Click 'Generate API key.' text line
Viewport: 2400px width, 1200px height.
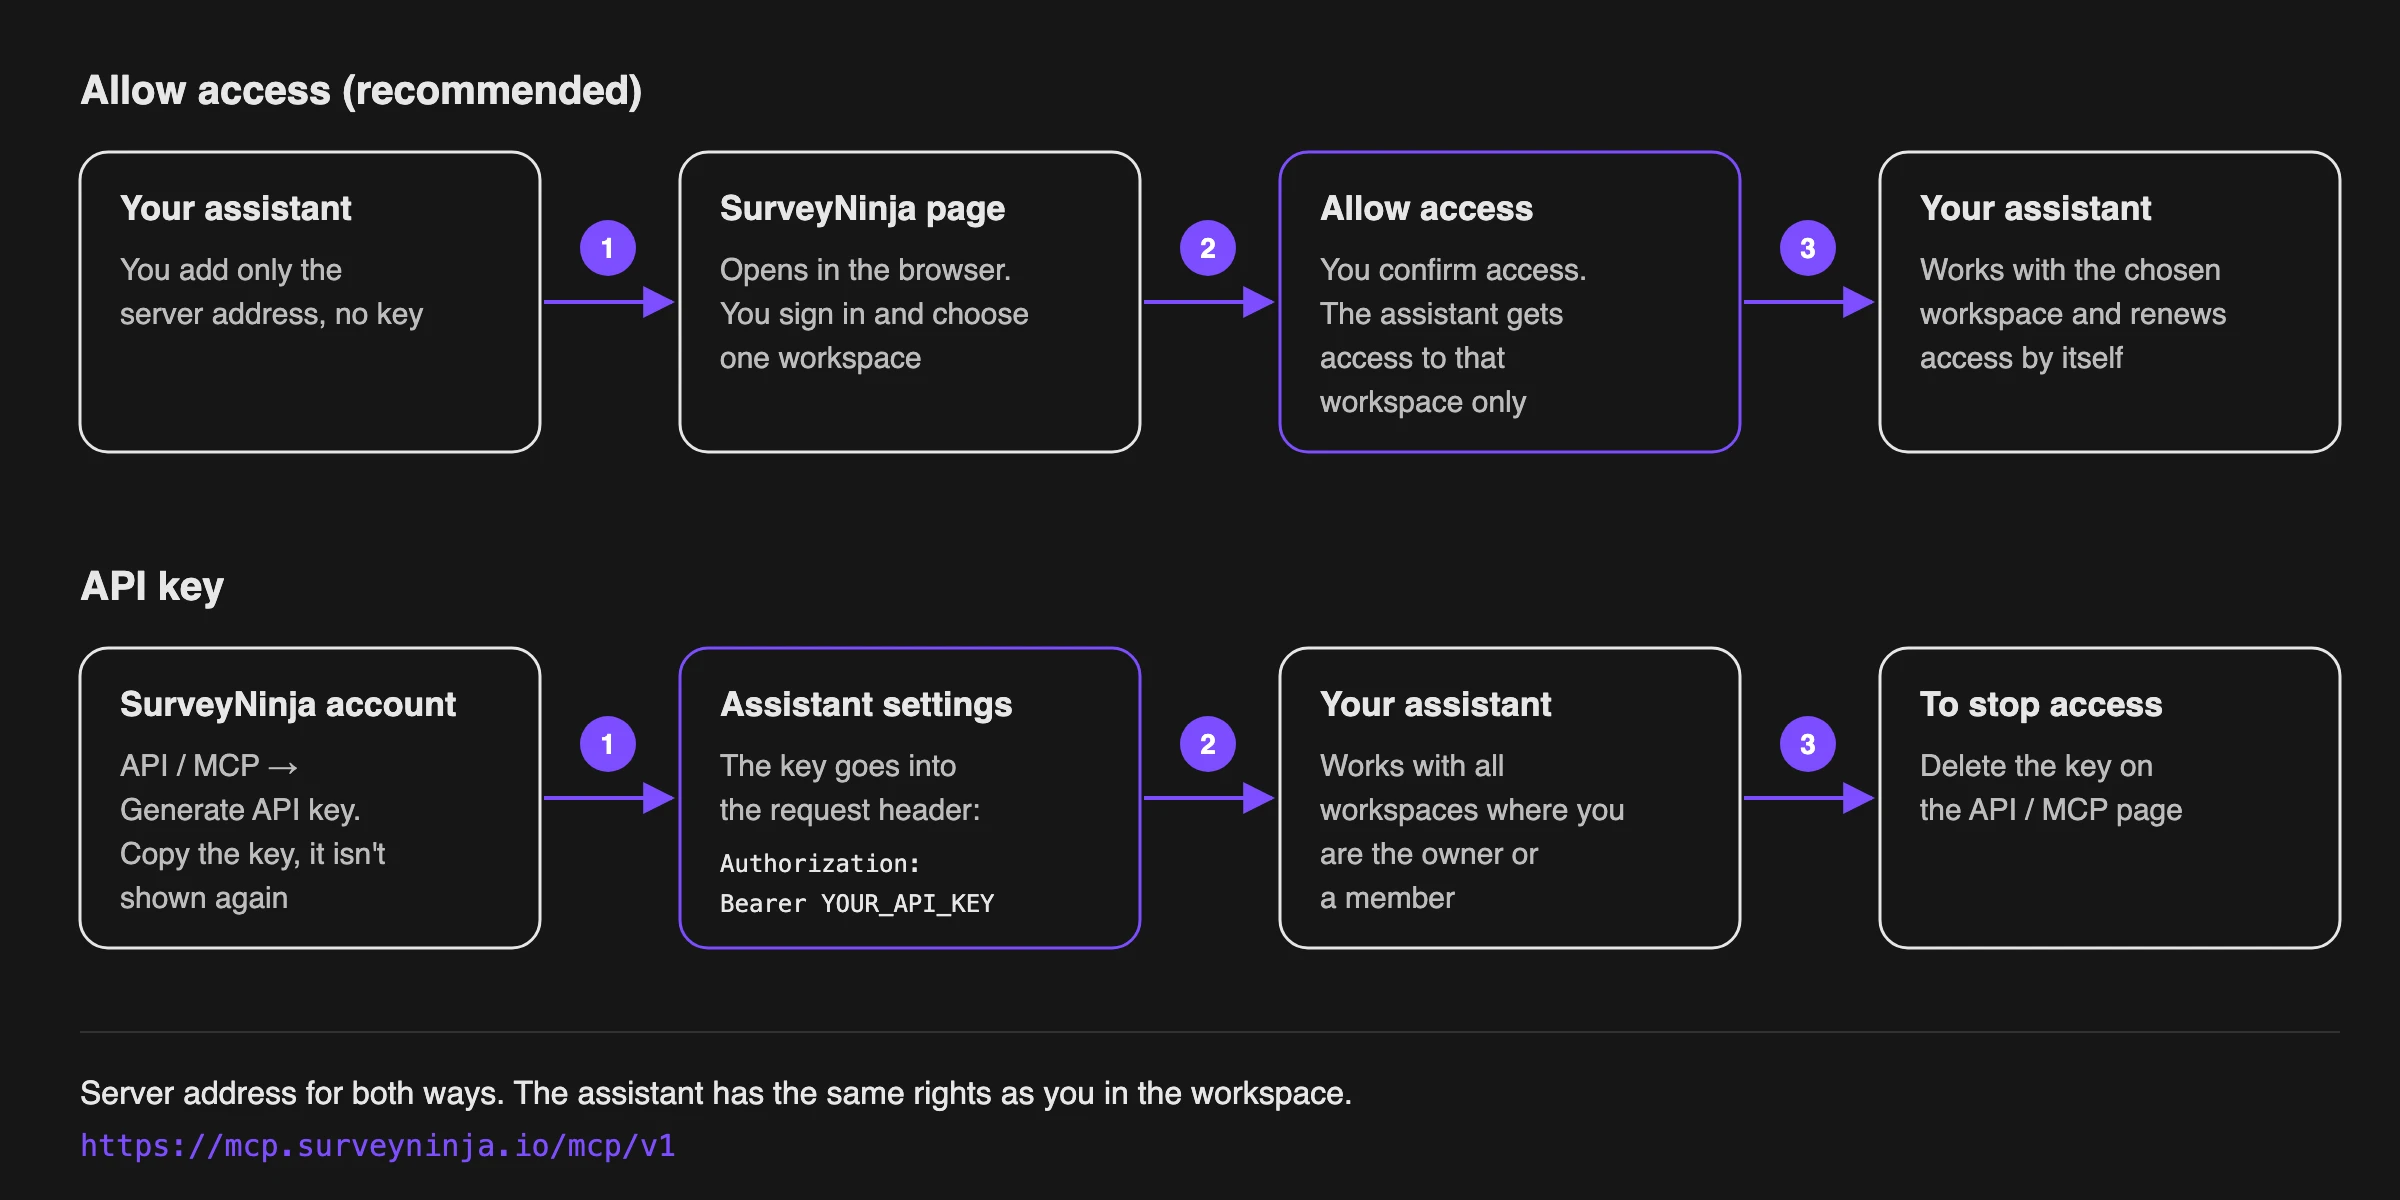coord(240,810)
